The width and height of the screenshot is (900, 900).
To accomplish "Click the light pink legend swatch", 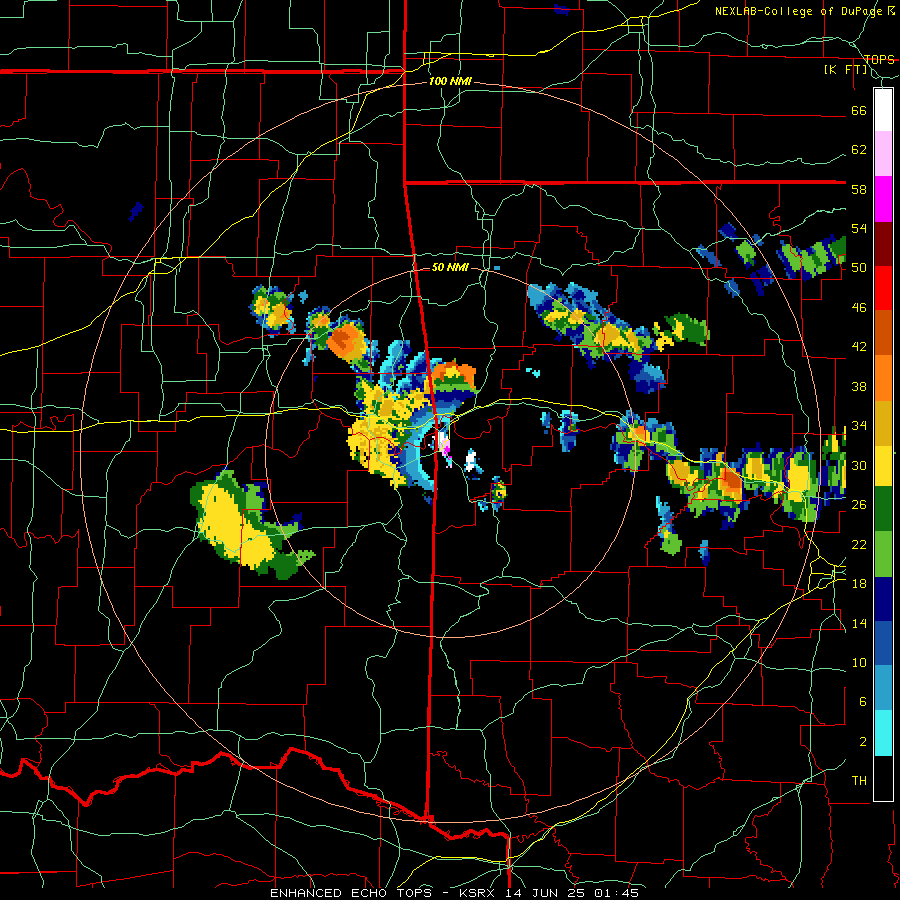I will 883,154.
